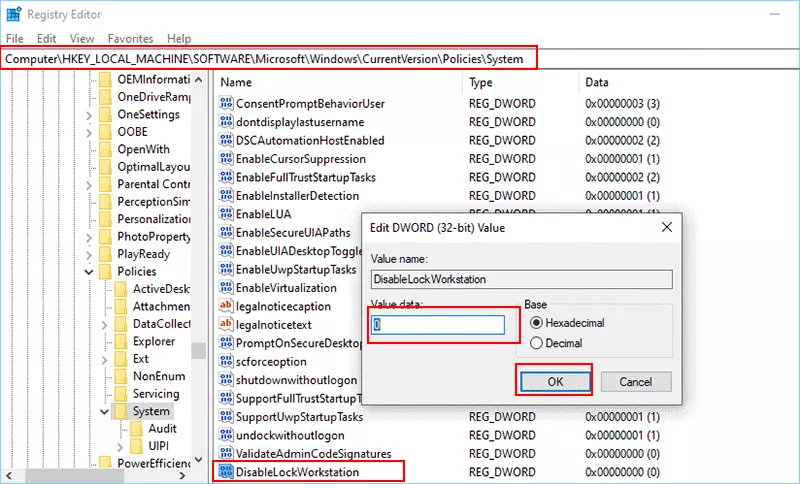Click the Value name field in dialog
Viewport: 800px width, 484px height.
click(x=521, y=279)
